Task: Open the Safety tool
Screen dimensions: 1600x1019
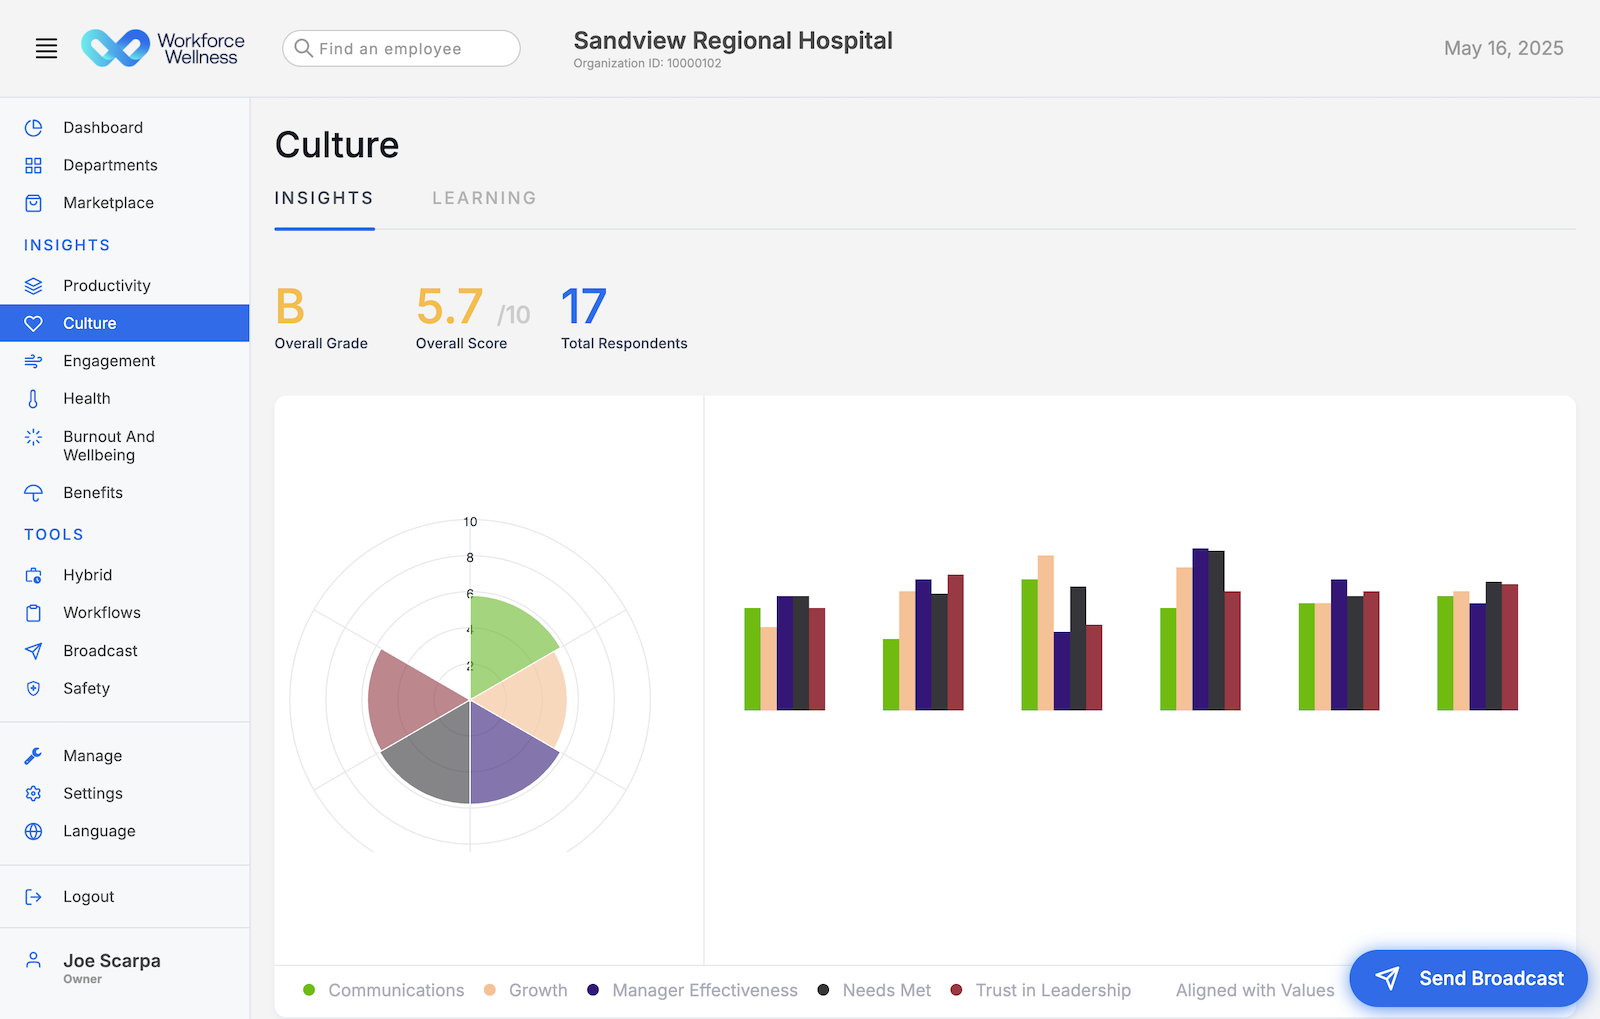Action: (88, 688)
